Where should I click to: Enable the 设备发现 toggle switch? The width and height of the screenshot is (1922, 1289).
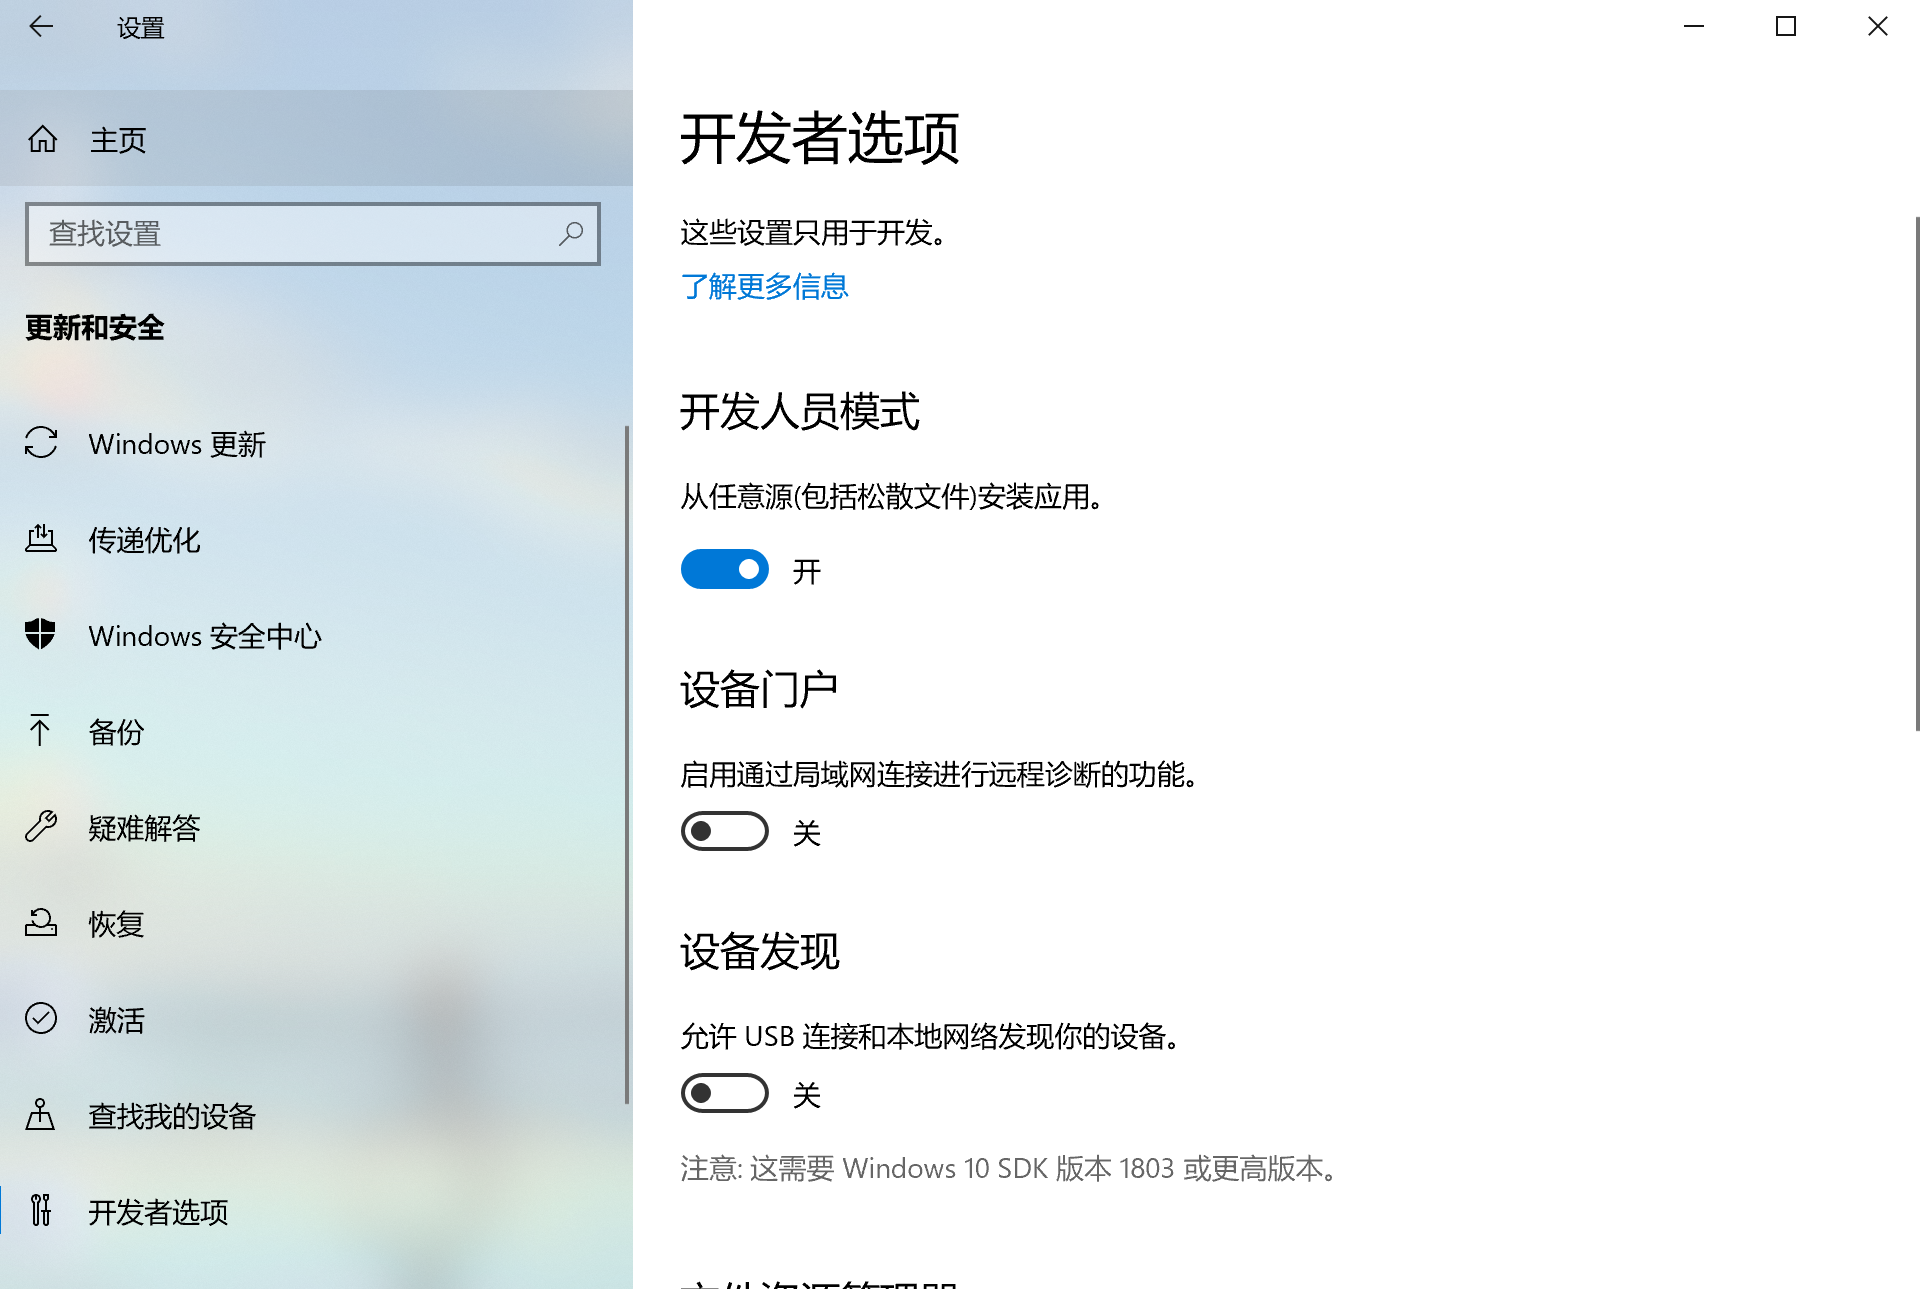point(725,1093)
